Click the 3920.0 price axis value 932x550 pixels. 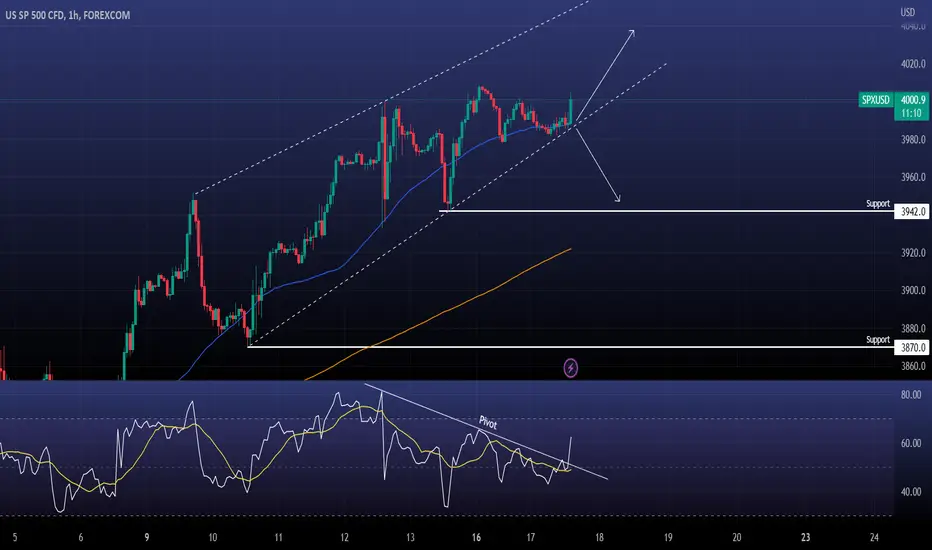point(913,253)
